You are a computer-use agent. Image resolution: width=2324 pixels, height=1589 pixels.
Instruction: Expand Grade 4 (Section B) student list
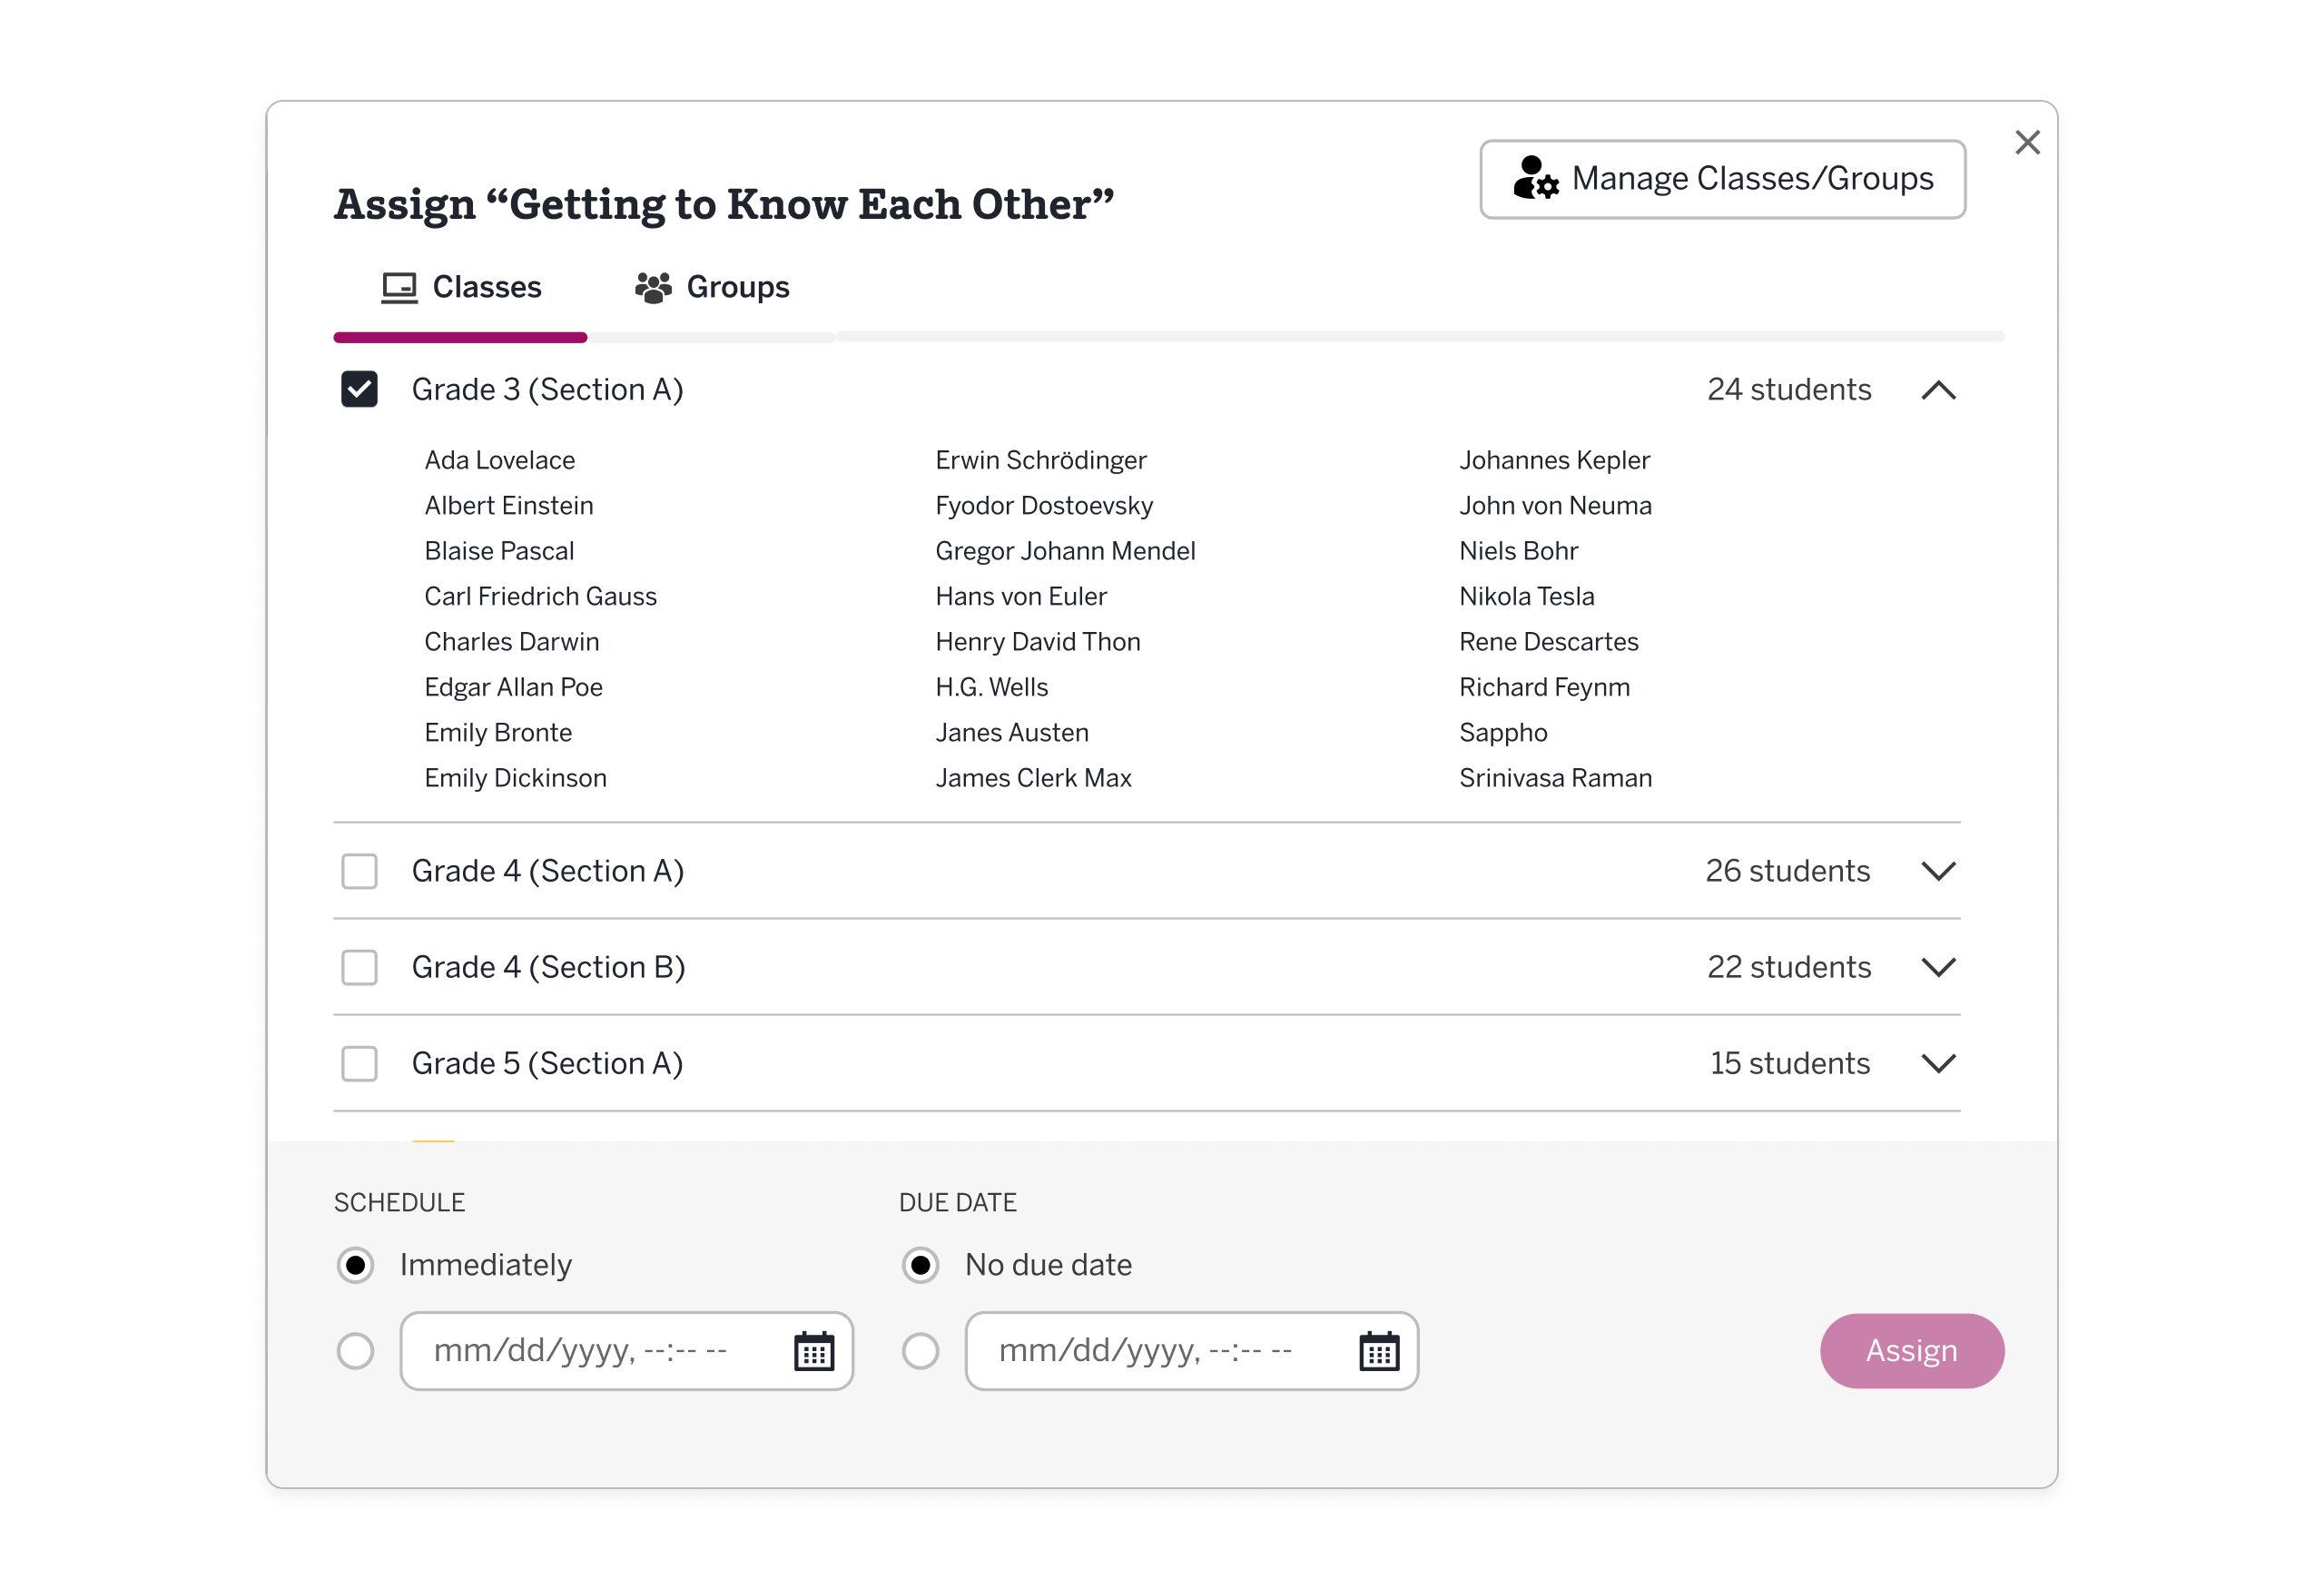point(1939,967)
